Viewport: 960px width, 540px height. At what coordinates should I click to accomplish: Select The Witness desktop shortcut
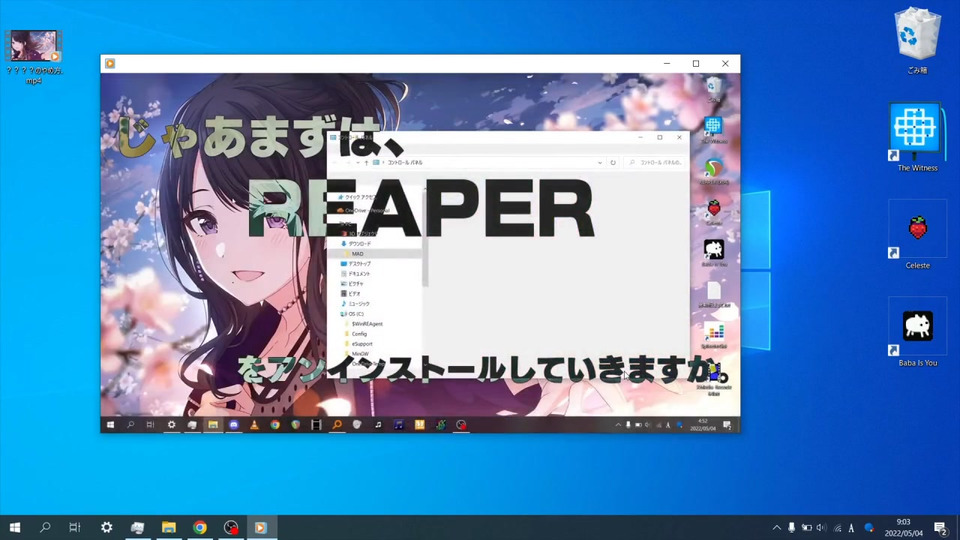point(917,137)
